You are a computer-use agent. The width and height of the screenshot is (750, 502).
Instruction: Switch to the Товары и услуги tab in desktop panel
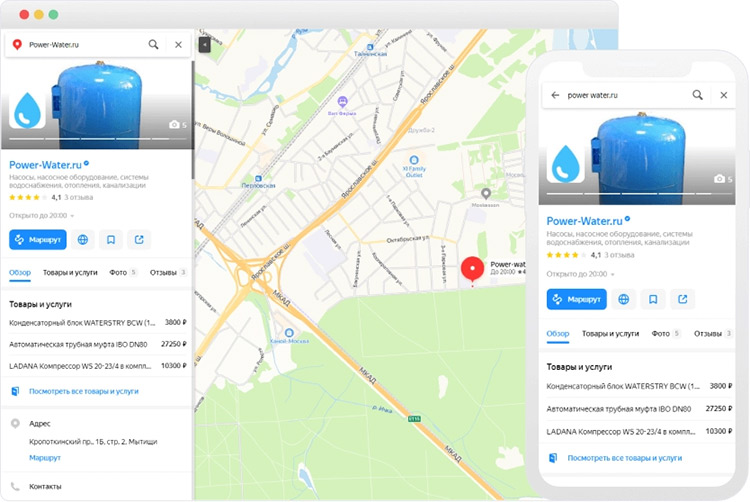[x=70, y=273]
